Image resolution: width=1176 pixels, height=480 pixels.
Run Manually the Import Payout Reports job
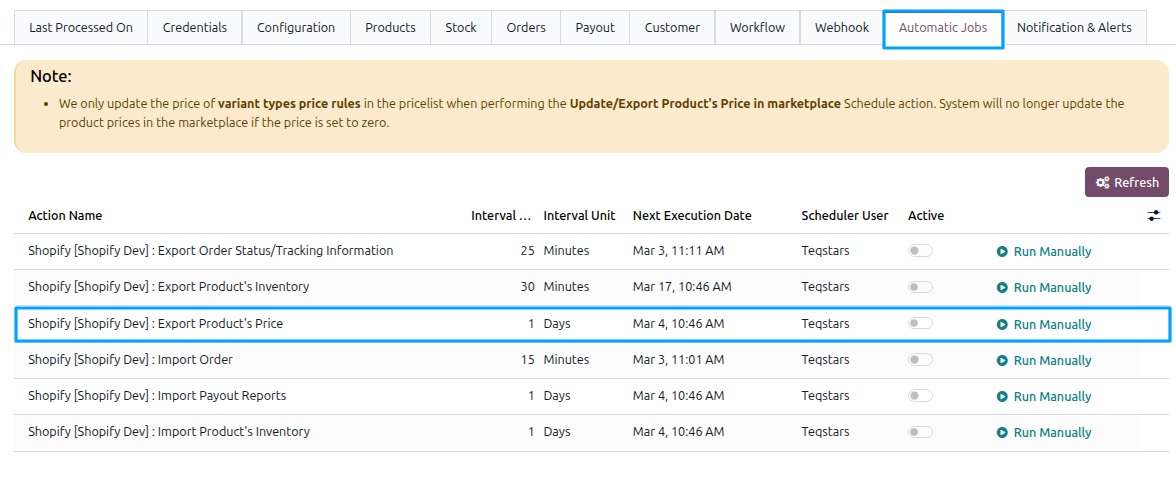(x=1043, y=396)
